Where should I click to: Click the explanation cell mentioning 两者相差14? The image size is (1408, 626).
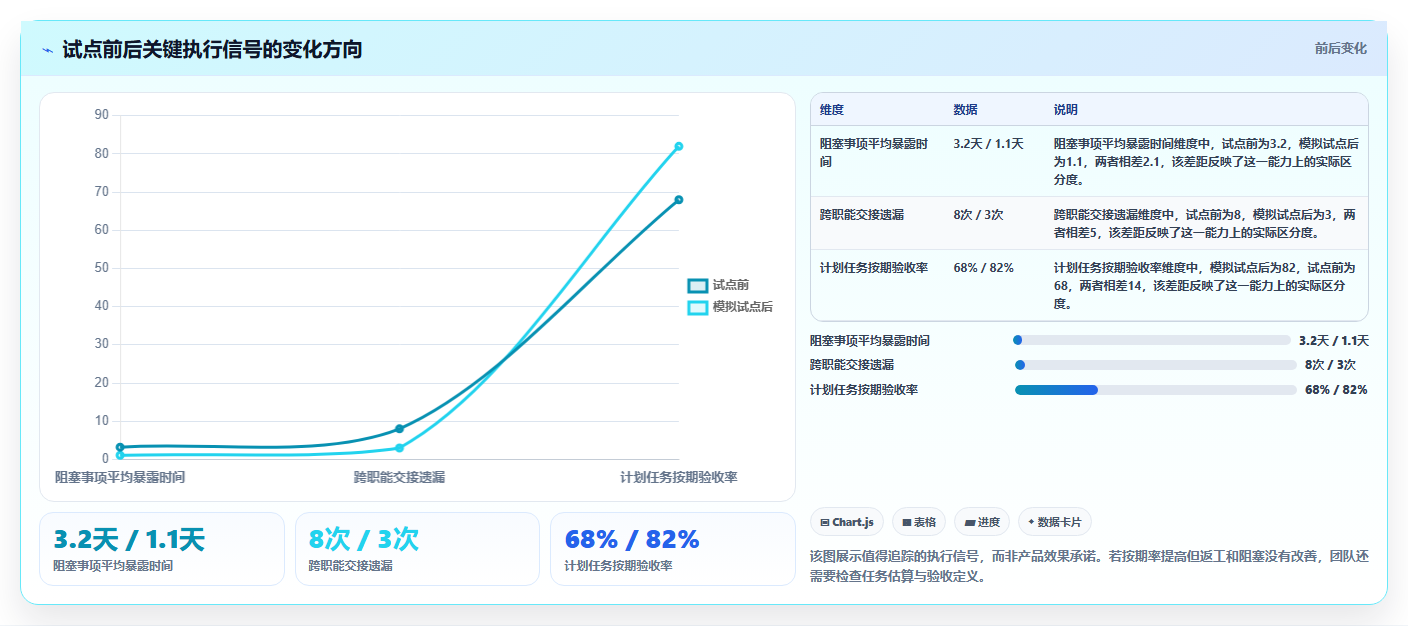1205,285
